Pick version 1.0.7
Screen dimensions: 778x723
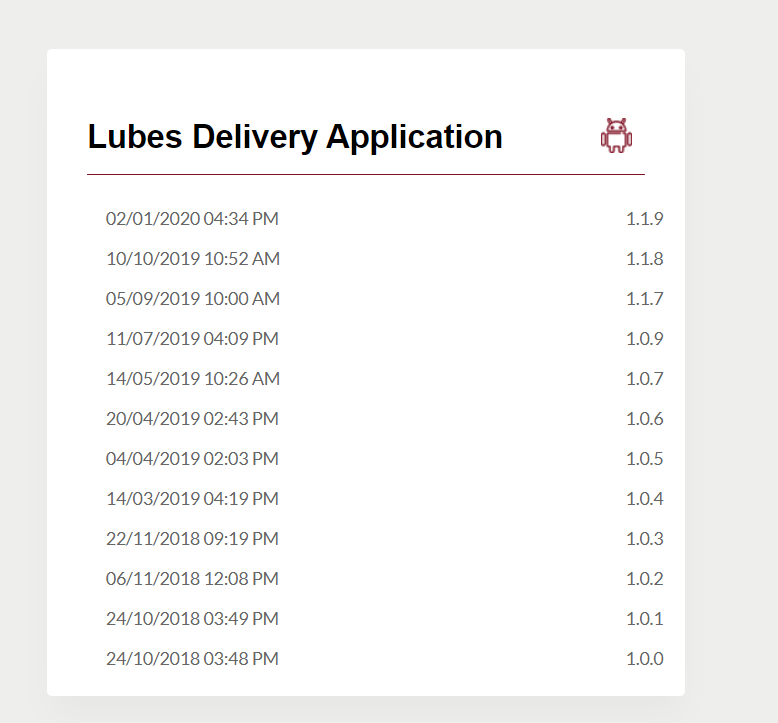[645, 379]
